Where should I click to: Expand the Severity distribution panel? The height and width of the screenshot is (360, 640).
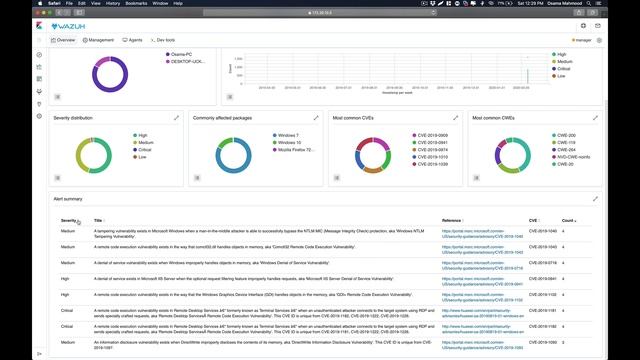tap(176, 118)
